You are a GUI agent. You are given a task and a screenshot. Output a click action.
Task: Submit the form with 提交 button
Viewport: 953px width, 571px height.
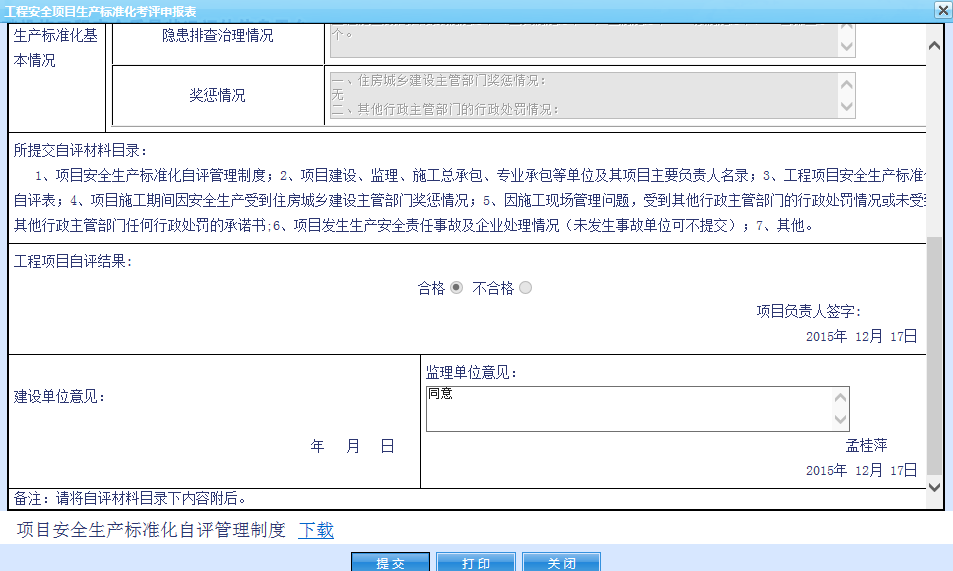click(390, 563)
